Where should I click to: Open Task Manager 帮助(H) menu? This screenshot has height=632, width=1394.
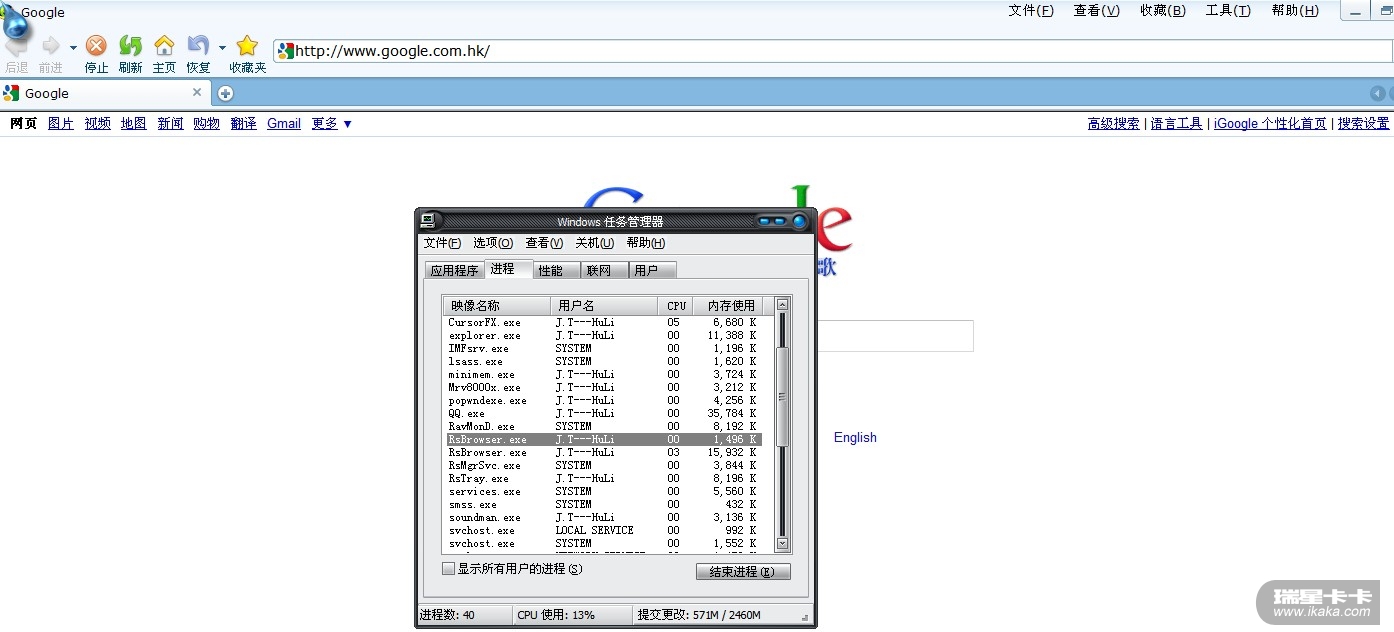coord(646,243)
